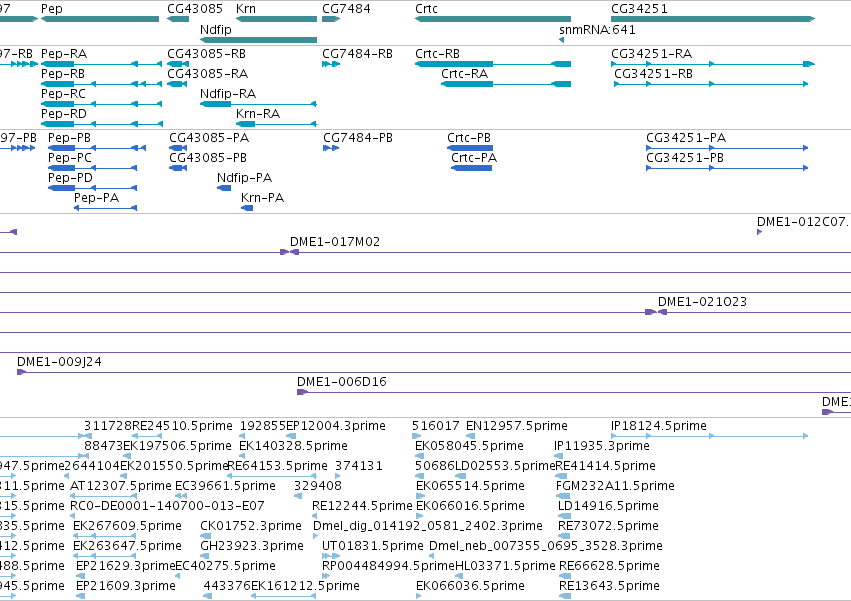Select EST IP18124.5prime

click(x=710, y=436)
